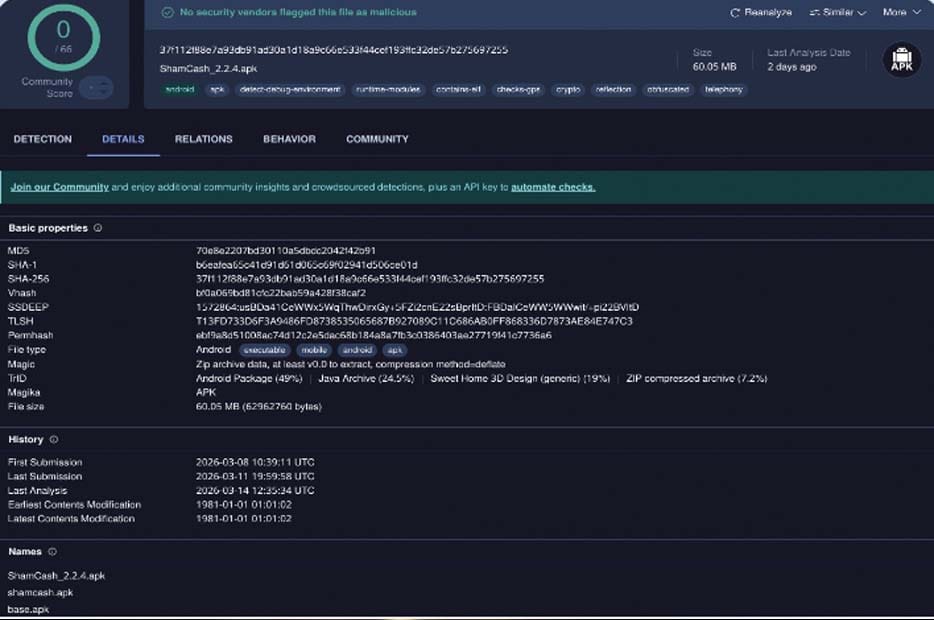This screenshot has width=934, height=620.
Task: Click the green checkmark no-detections icon
Action: pyautogui.click(x=167, y=13)
